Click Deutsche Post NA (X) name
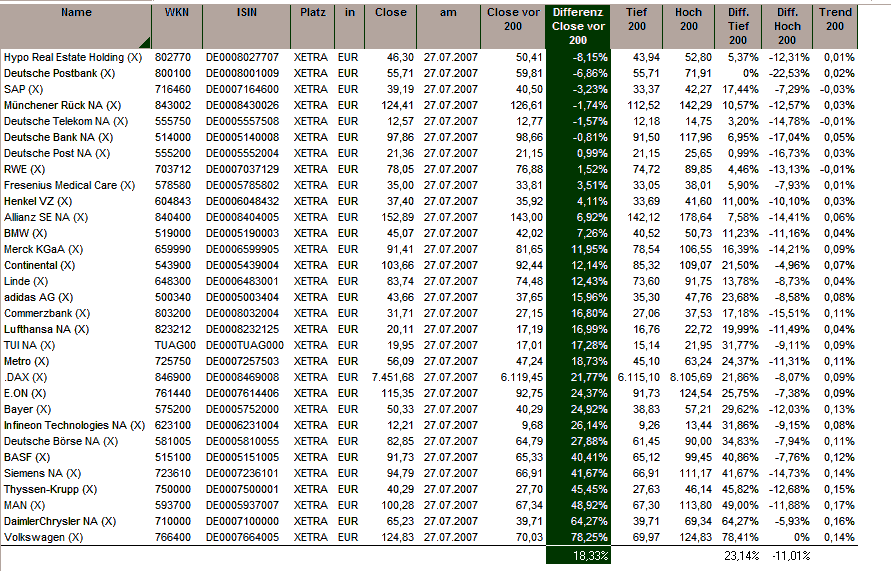The image size is (891, 571). click(57, 153)
